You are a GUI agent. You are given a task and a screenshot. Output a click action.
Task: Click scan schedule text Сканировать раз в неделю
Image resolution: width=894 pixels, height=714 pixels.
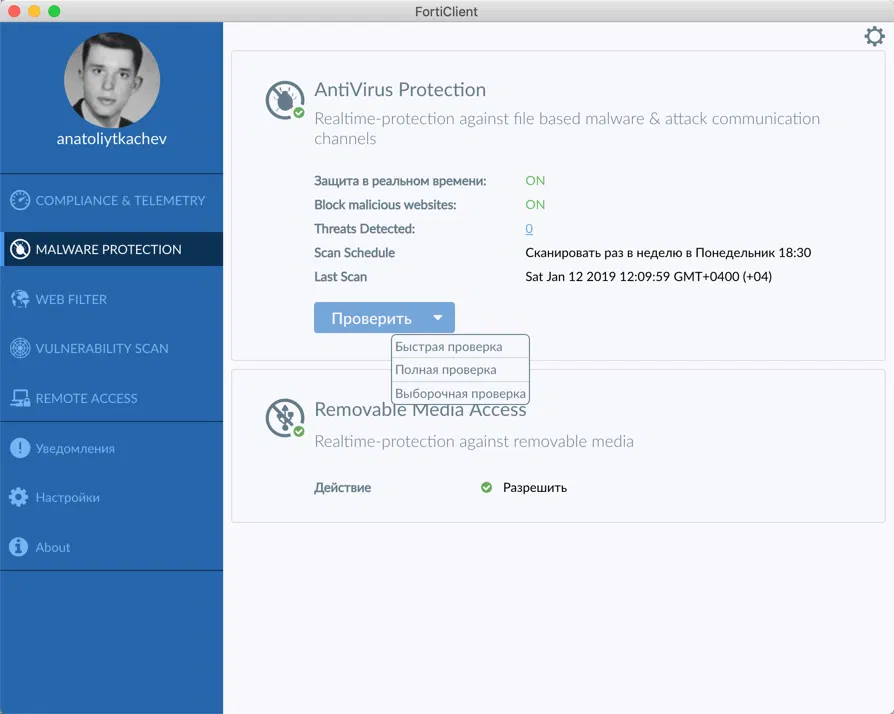tap(668, 253)
